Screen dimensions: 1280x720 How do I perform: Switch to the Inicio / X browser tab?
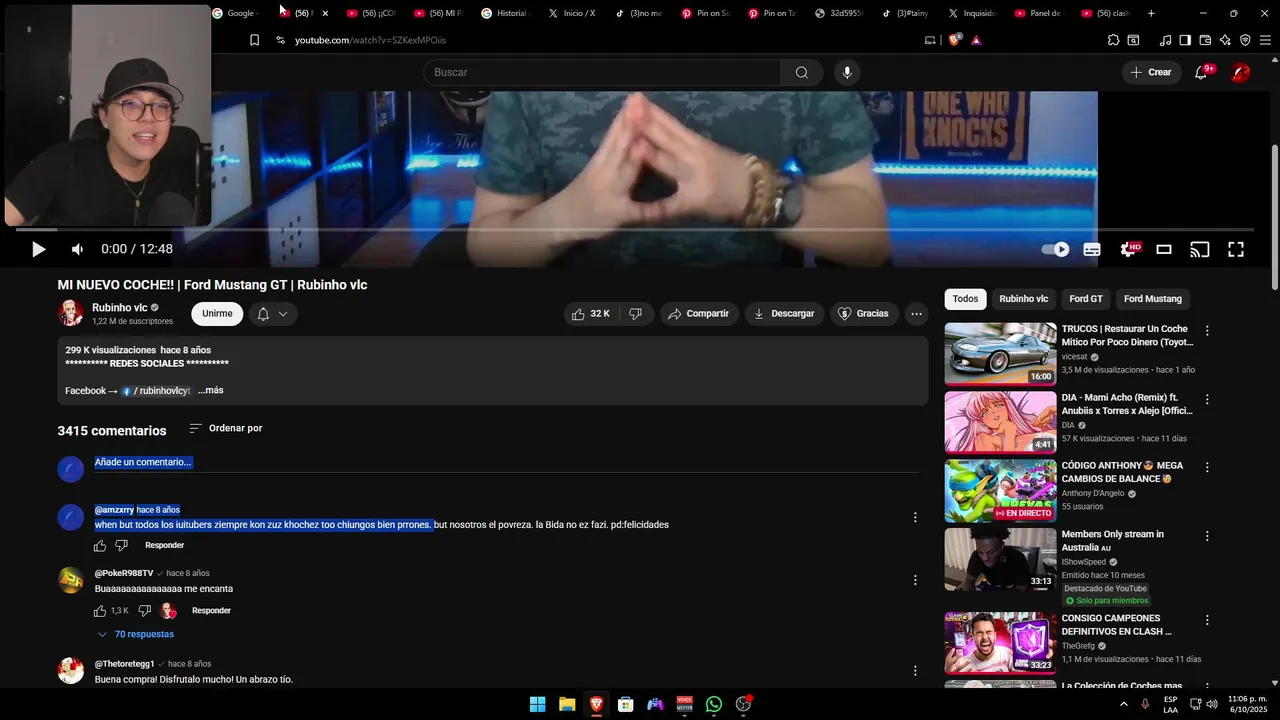coord(572,13)
